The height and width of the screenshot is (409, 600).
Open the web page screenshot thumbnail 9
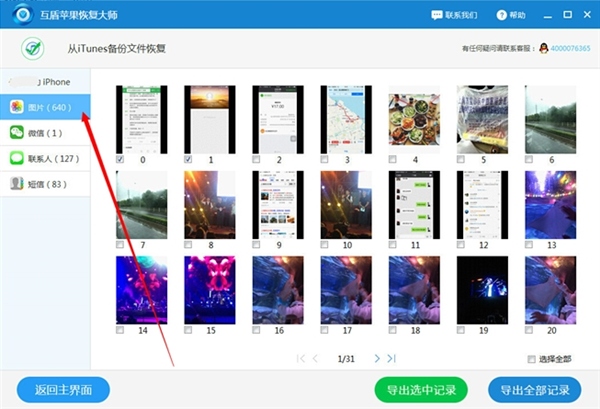coord(278,205)
